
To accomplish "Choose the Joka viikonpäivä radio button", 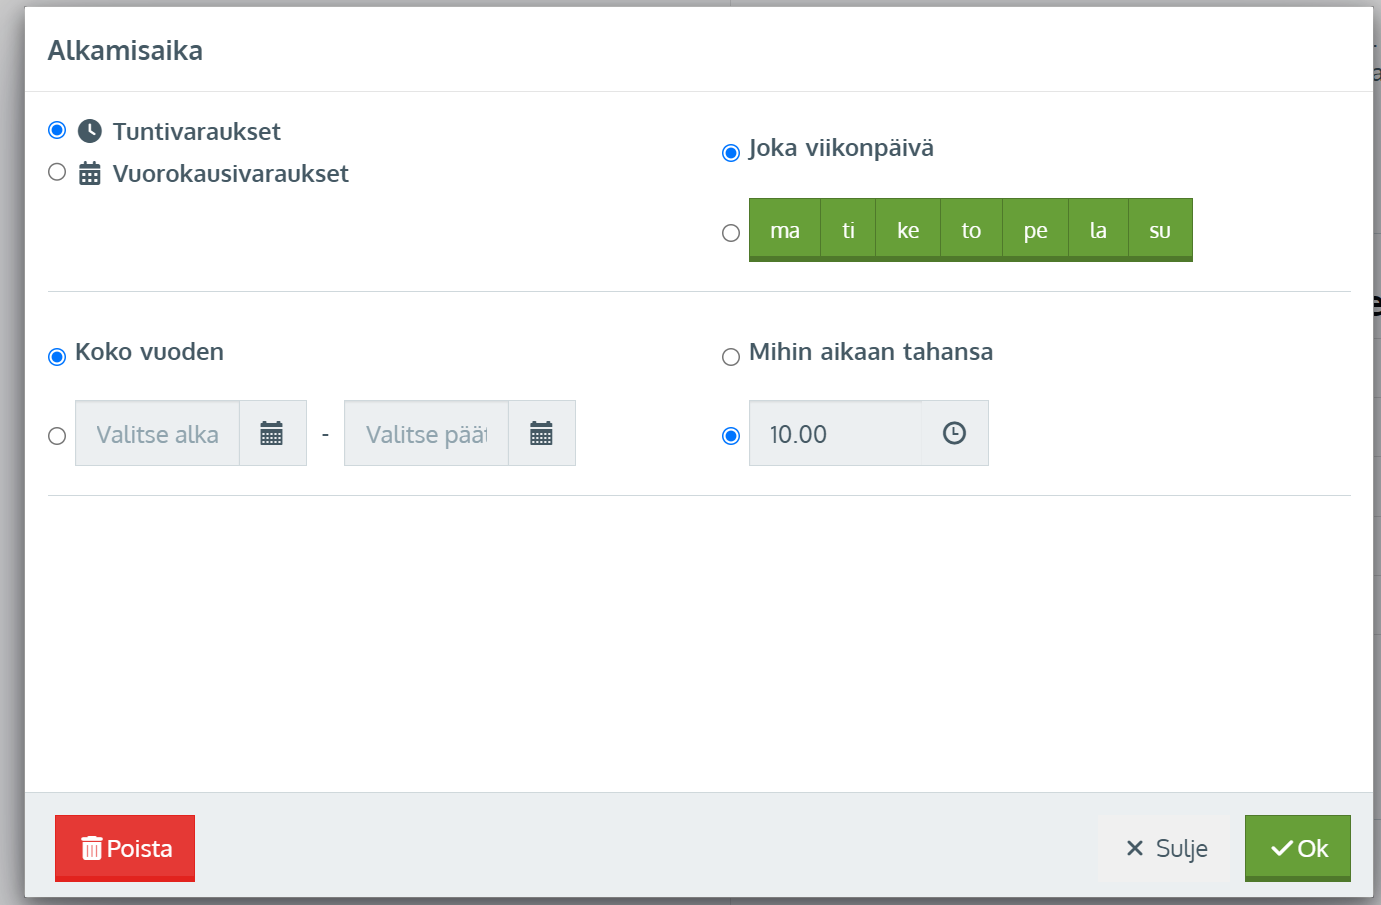I will click(731, 152).
